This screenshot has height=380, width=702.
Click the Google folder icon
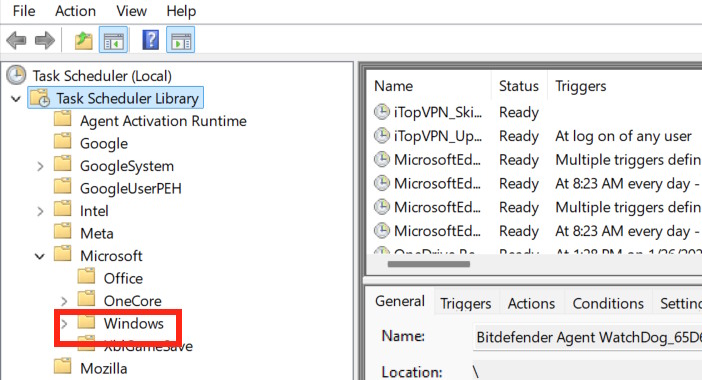point(63,142)
